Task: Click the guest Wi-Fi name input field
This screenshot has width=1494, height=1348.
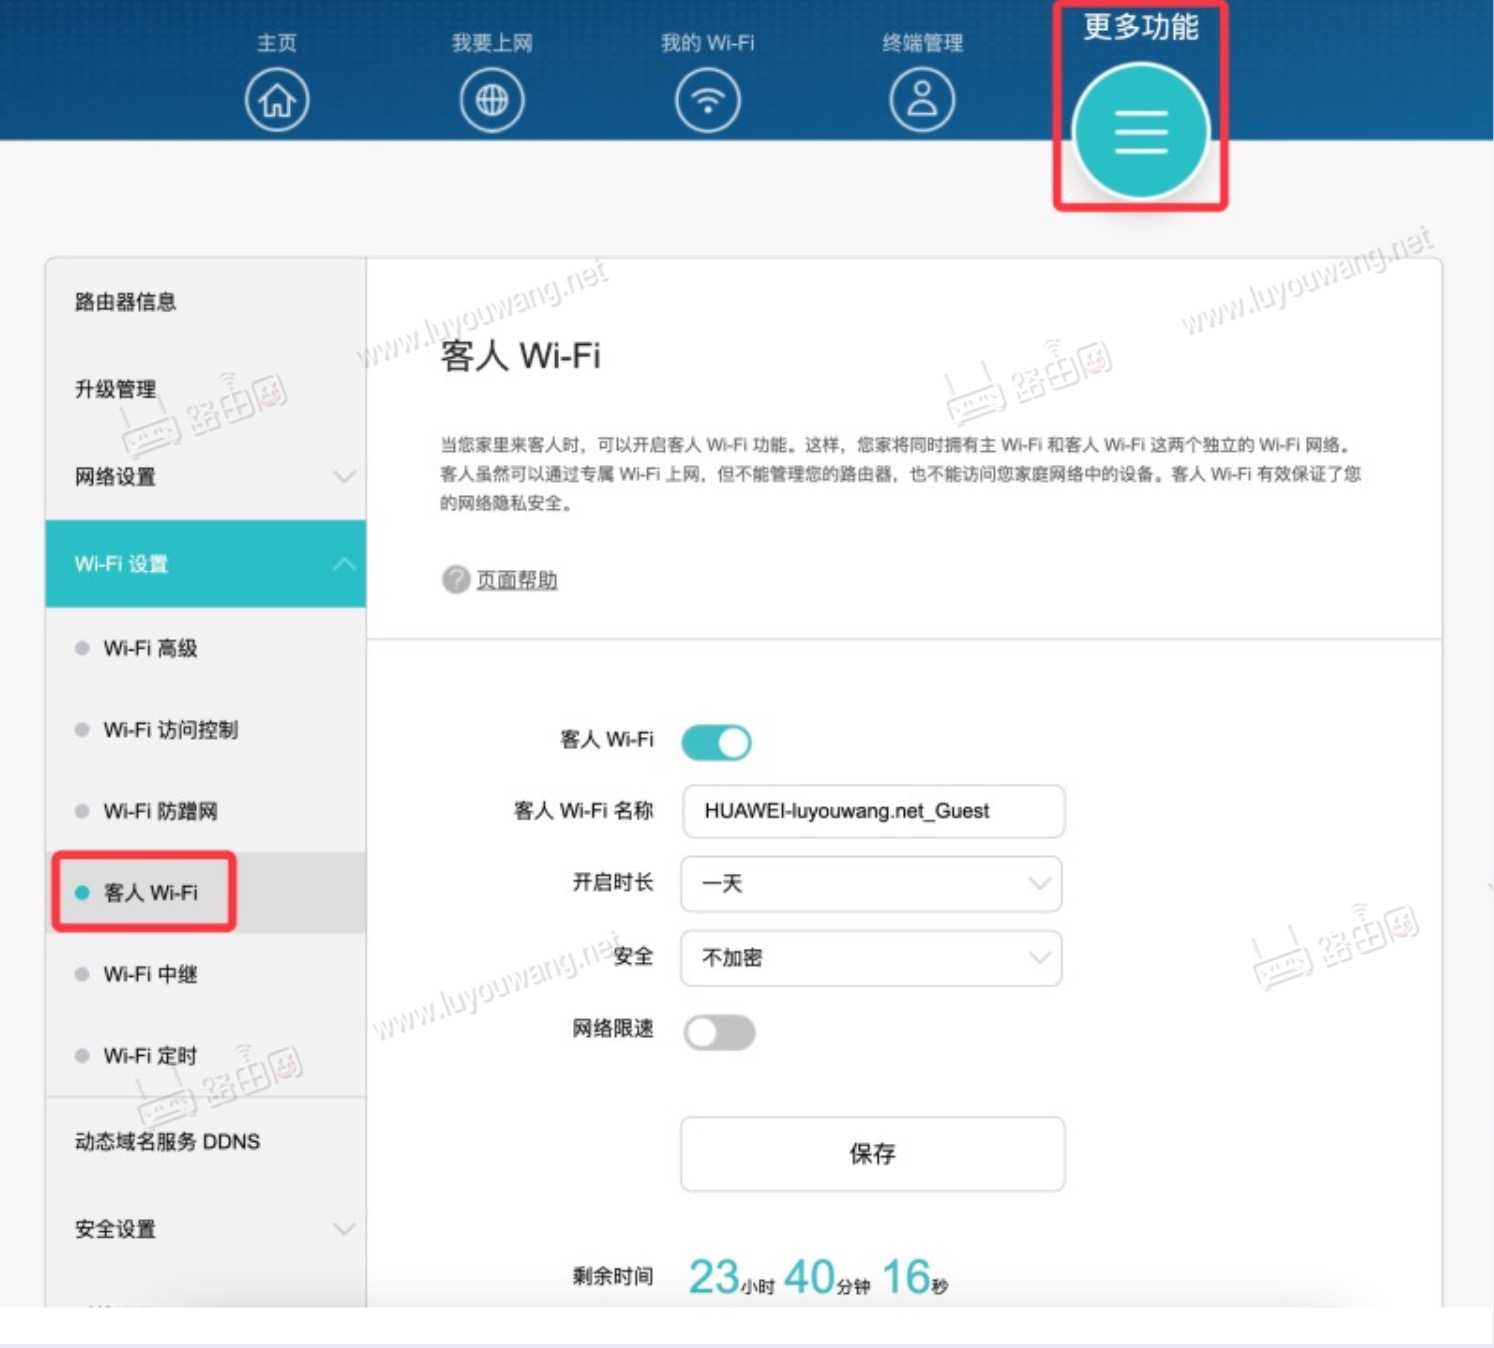Action: click(x=872, y=811)
